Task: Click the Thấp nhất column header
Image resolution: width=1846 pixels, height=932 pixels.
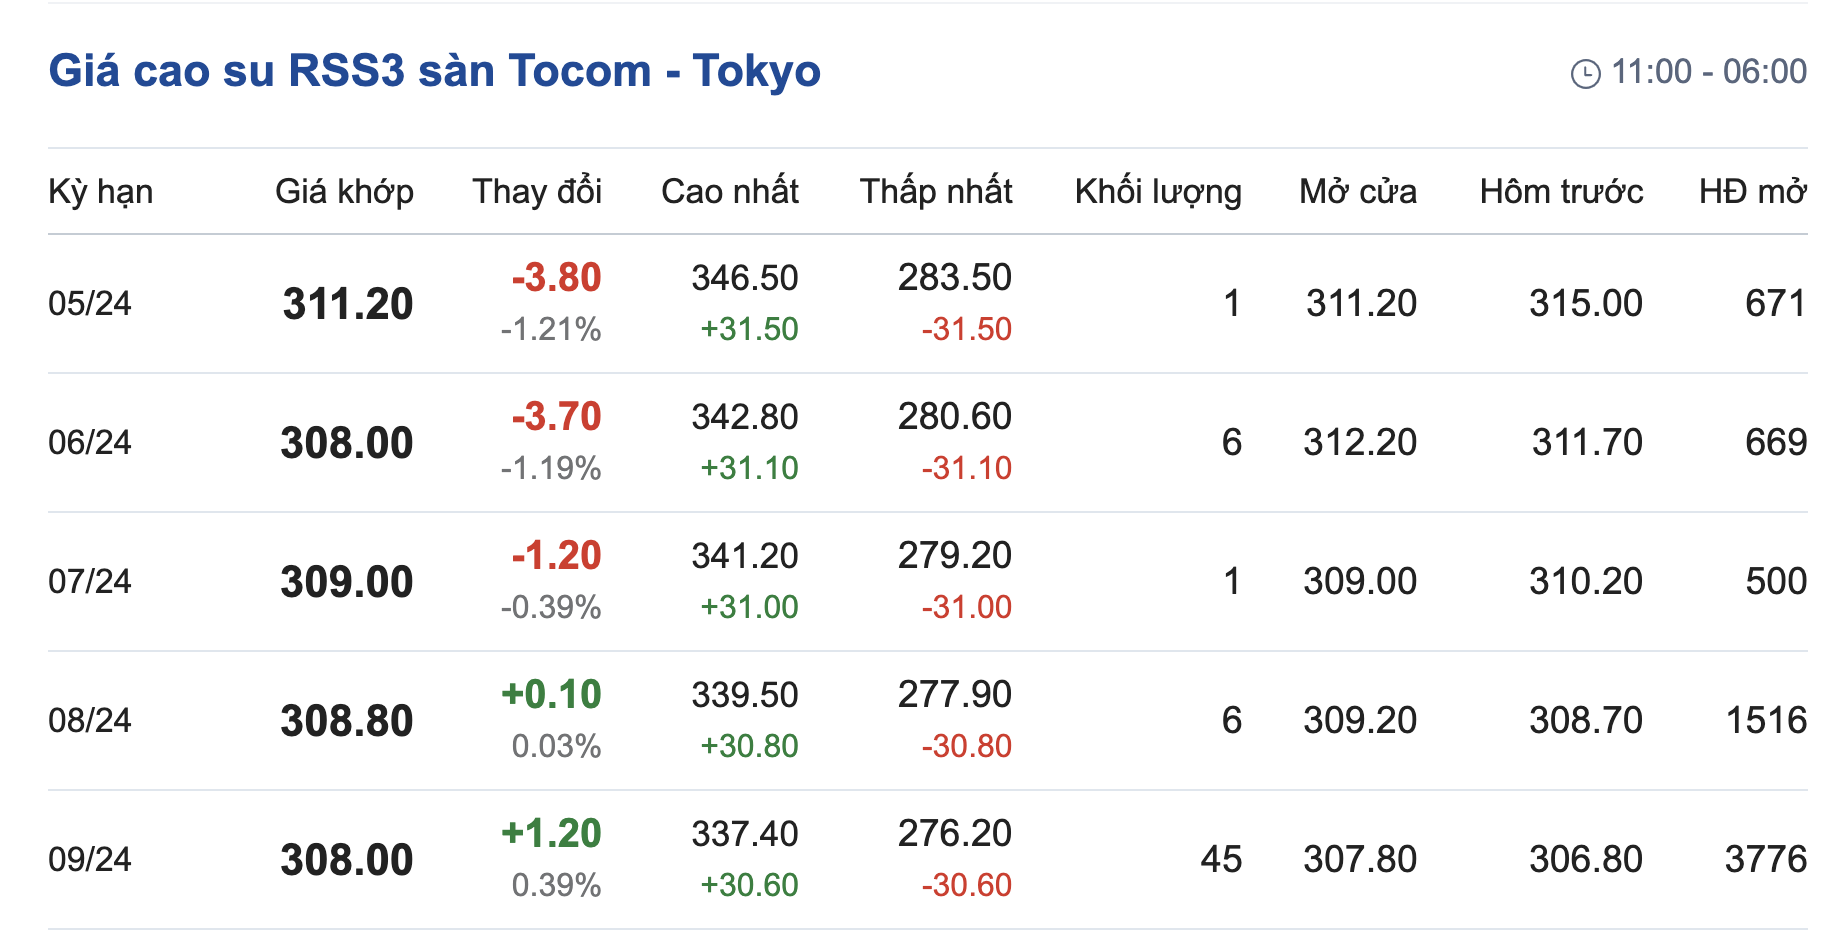Action: tap(936, 191)
